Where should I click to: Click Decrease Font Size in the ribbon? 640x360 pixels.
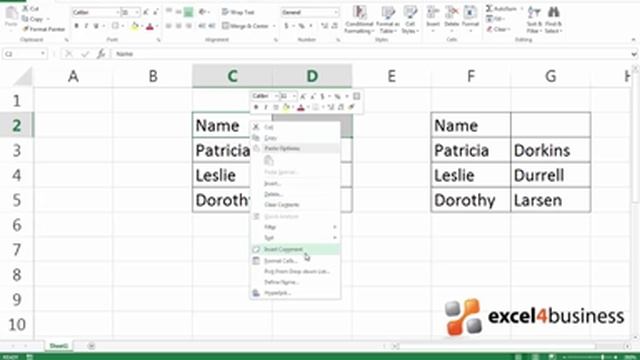(156, 12)
